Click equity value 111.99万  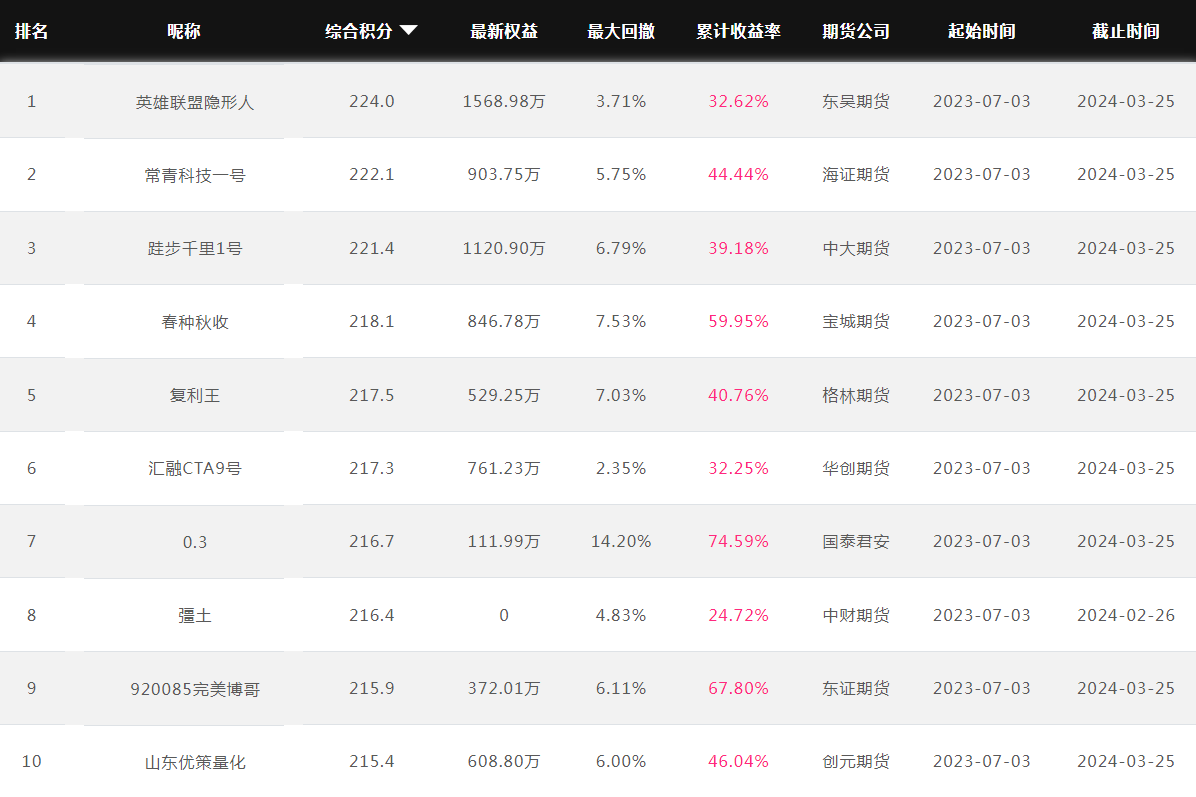[x=503, y=542]
